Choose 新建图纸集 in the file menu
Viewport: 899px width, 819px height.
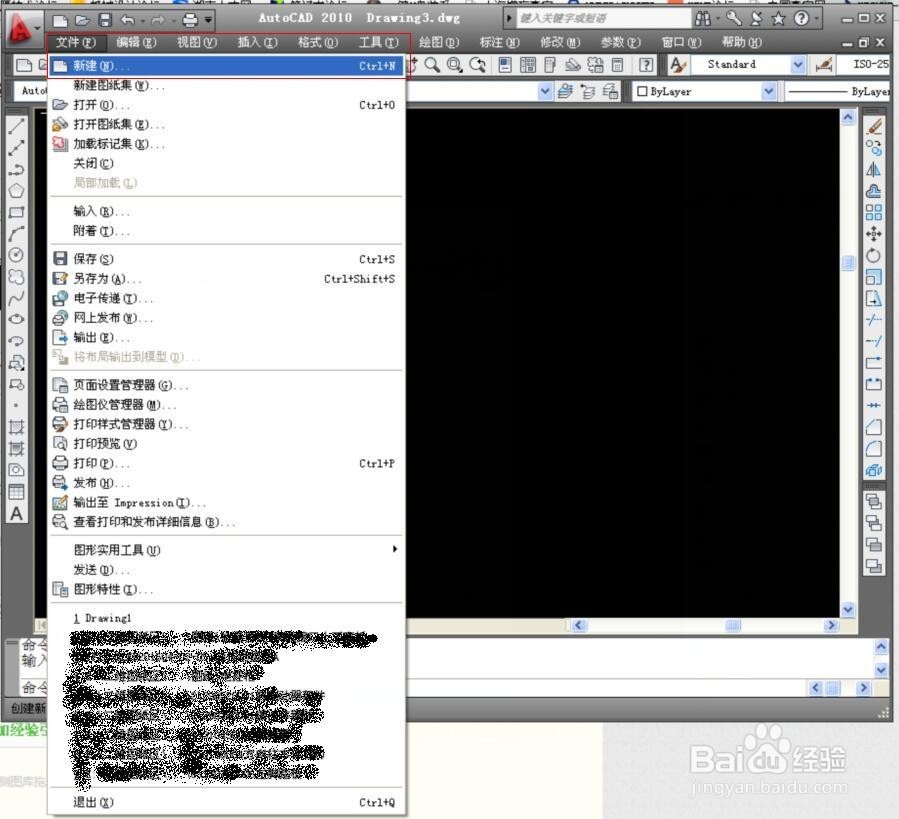(226, 85)
